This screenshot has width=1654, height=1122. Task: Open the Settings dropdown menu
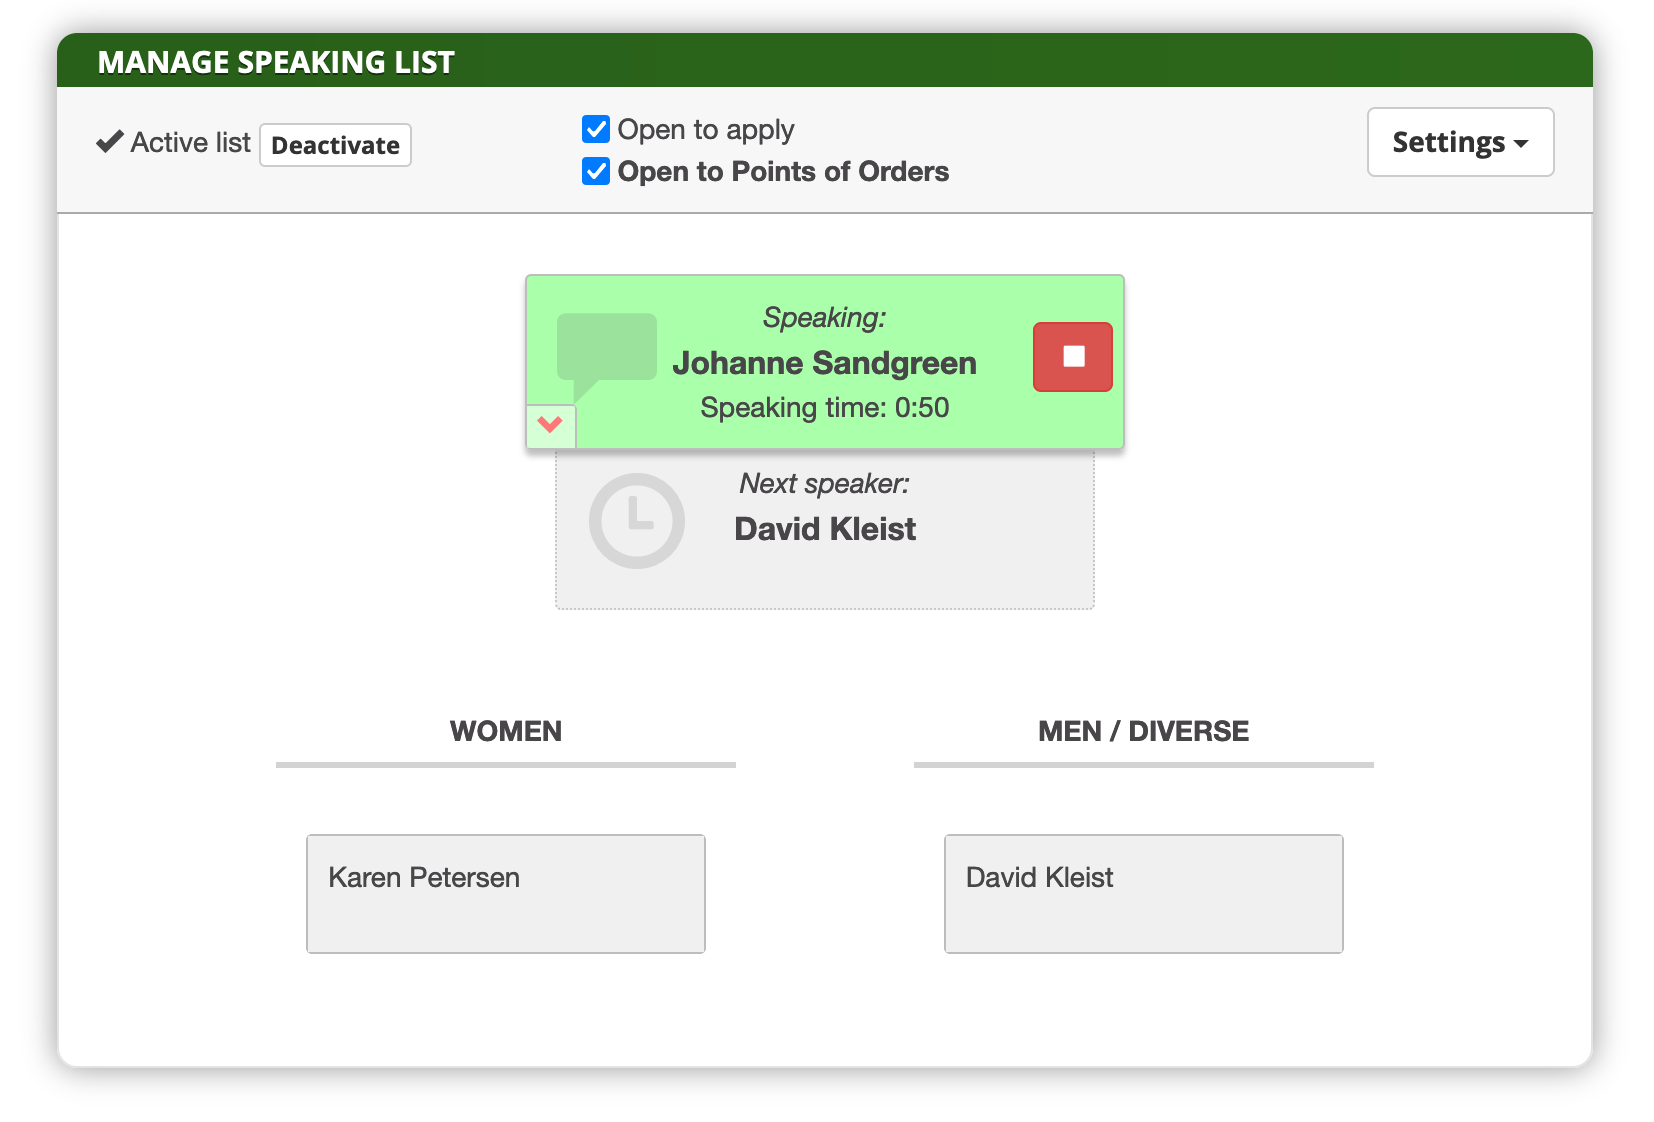coord(1459,142)
